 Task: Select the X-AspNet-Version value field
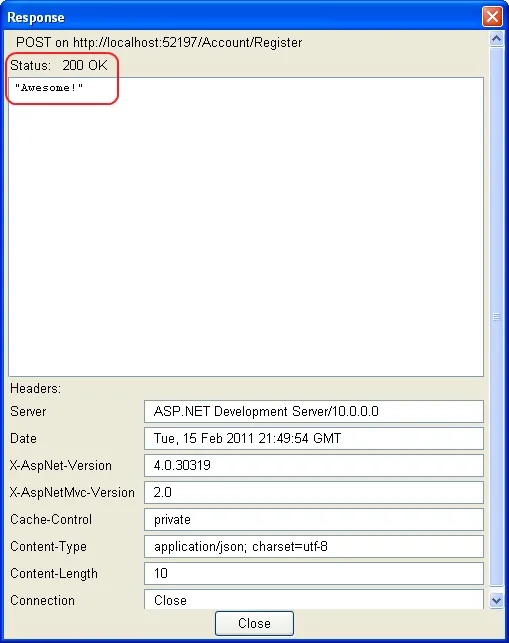tap(314, 465)
